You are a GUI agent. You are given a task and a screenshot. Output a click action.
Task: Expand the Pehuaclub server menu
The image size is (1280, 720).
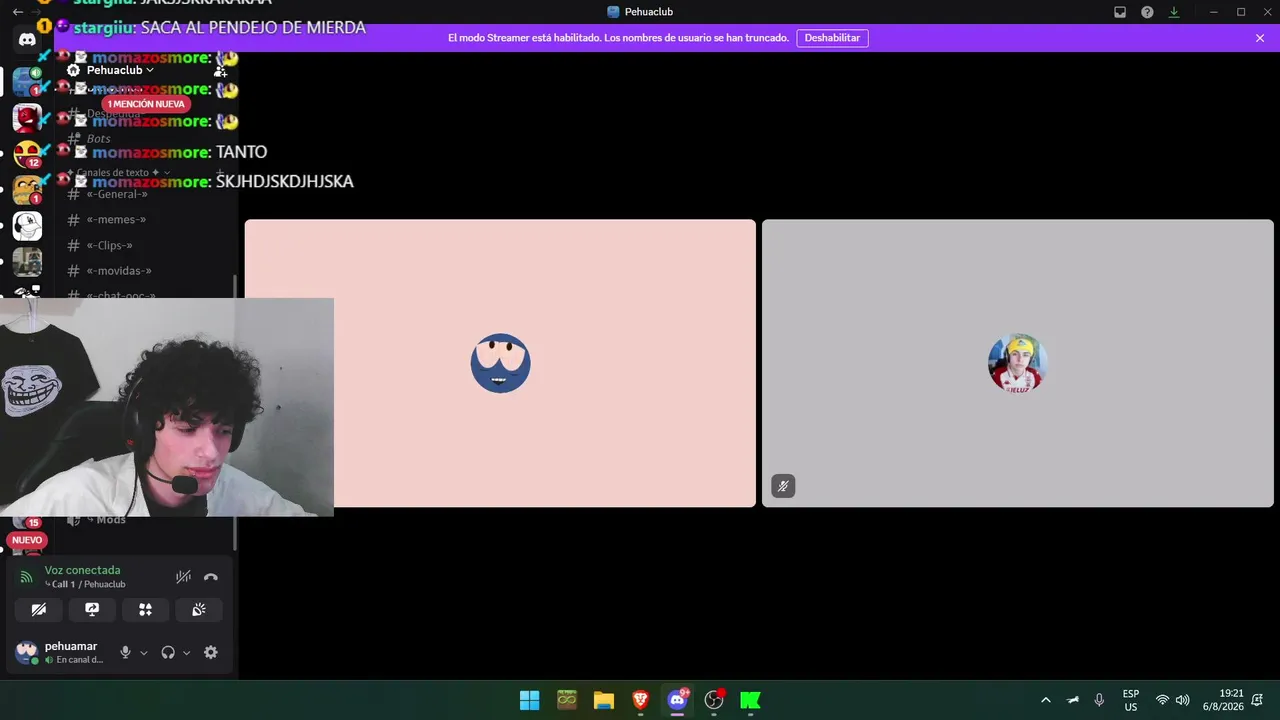[120, 70]
